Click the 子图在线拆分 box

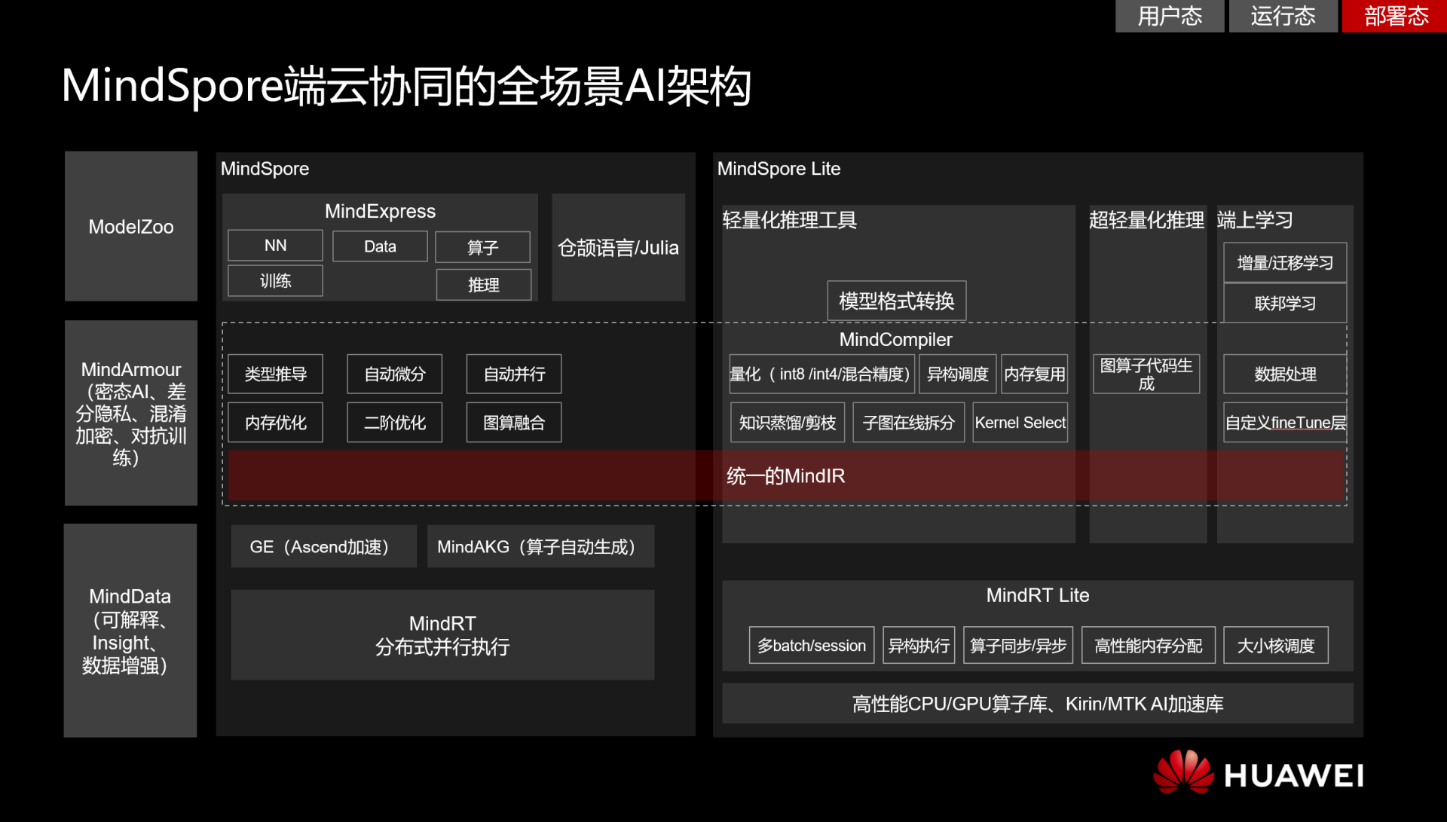click(x=909, y=423)
